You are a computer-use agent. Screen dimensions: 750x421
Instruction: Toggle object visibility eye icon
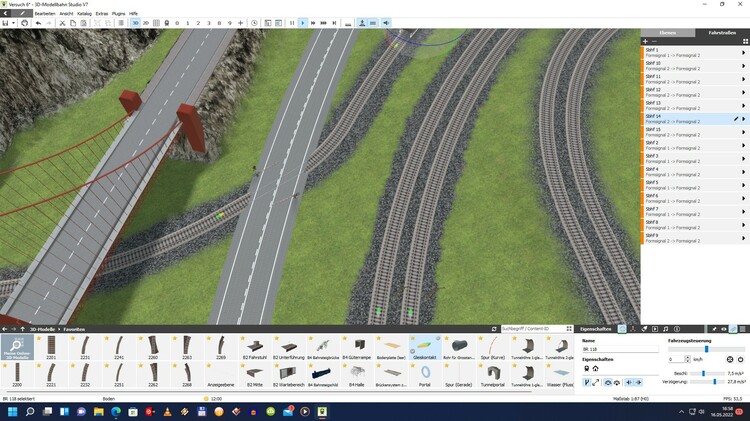pyautogui.click(x=724, y=329)
